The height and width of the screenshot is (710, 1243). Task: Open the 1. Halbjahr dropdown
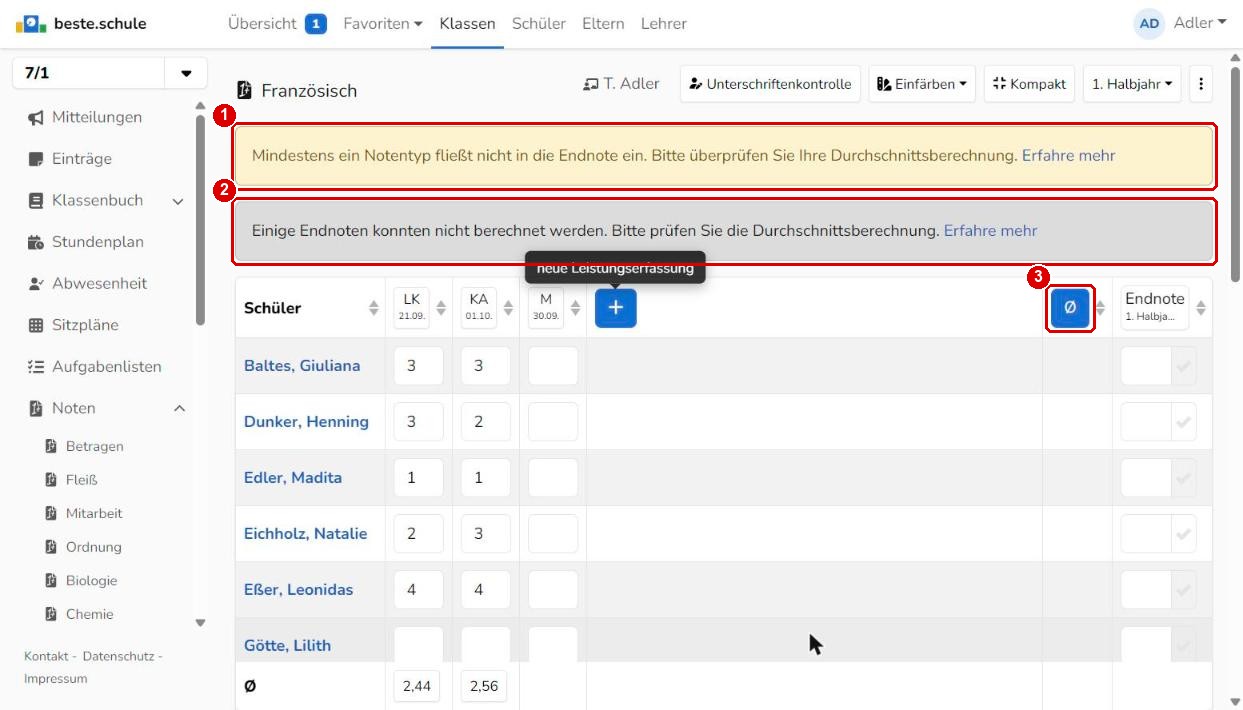pyautogui.click(x=1132, y=84)
